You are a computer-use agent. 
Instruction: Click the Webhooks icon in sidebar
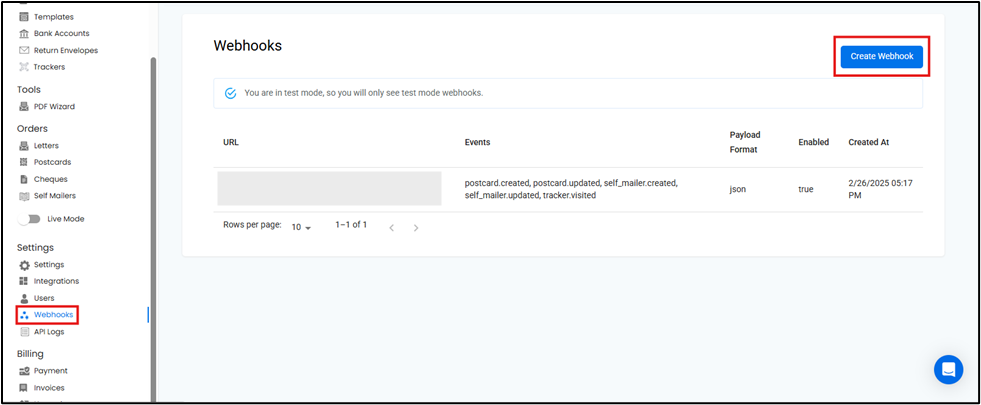pyautogui.click(x=24, y=315)
